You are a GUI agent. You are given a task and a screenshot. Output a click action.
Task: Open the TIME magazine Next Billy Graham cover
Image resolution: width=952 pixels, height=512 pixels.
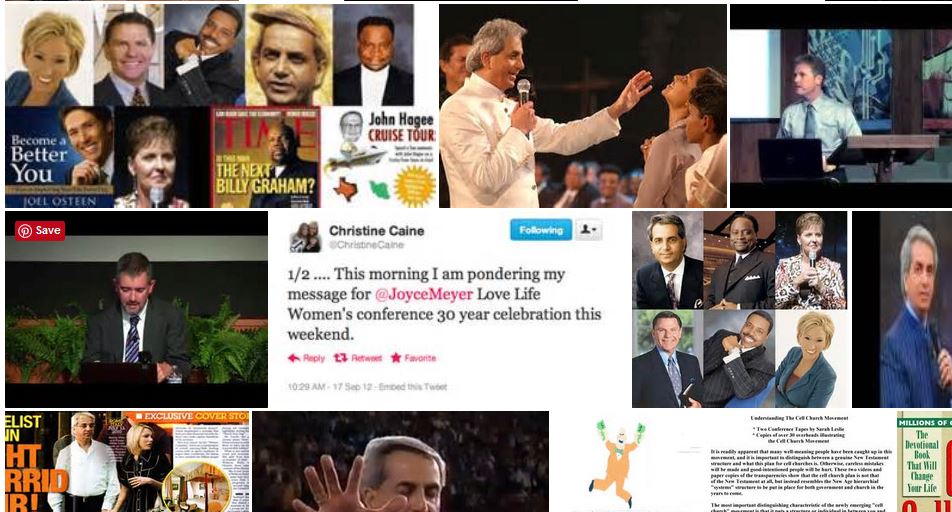click(x=266, y=157)
